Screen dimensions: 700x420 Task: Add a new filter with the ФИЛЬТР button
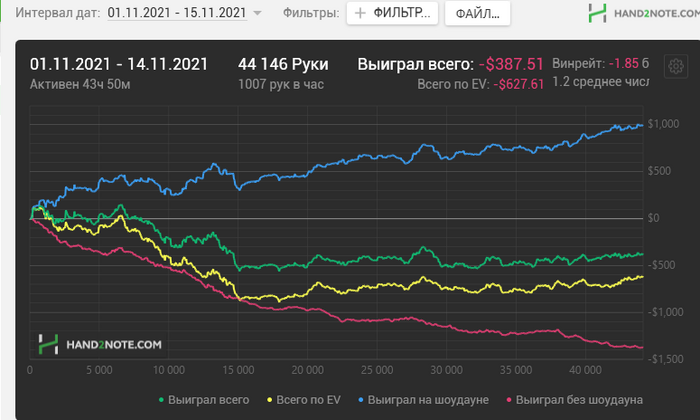pyautogui.click(x=392, y=13)
